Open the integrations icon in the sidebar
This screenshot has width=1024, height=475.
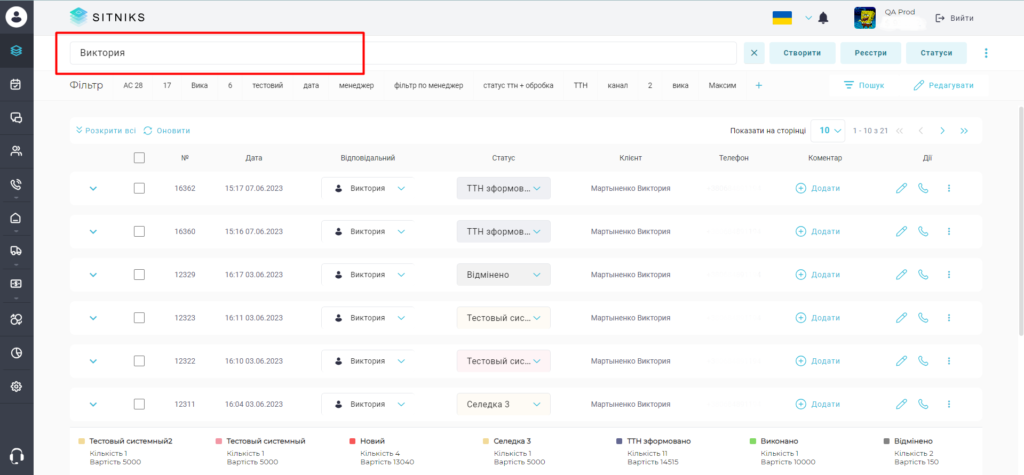coord(16,319)
